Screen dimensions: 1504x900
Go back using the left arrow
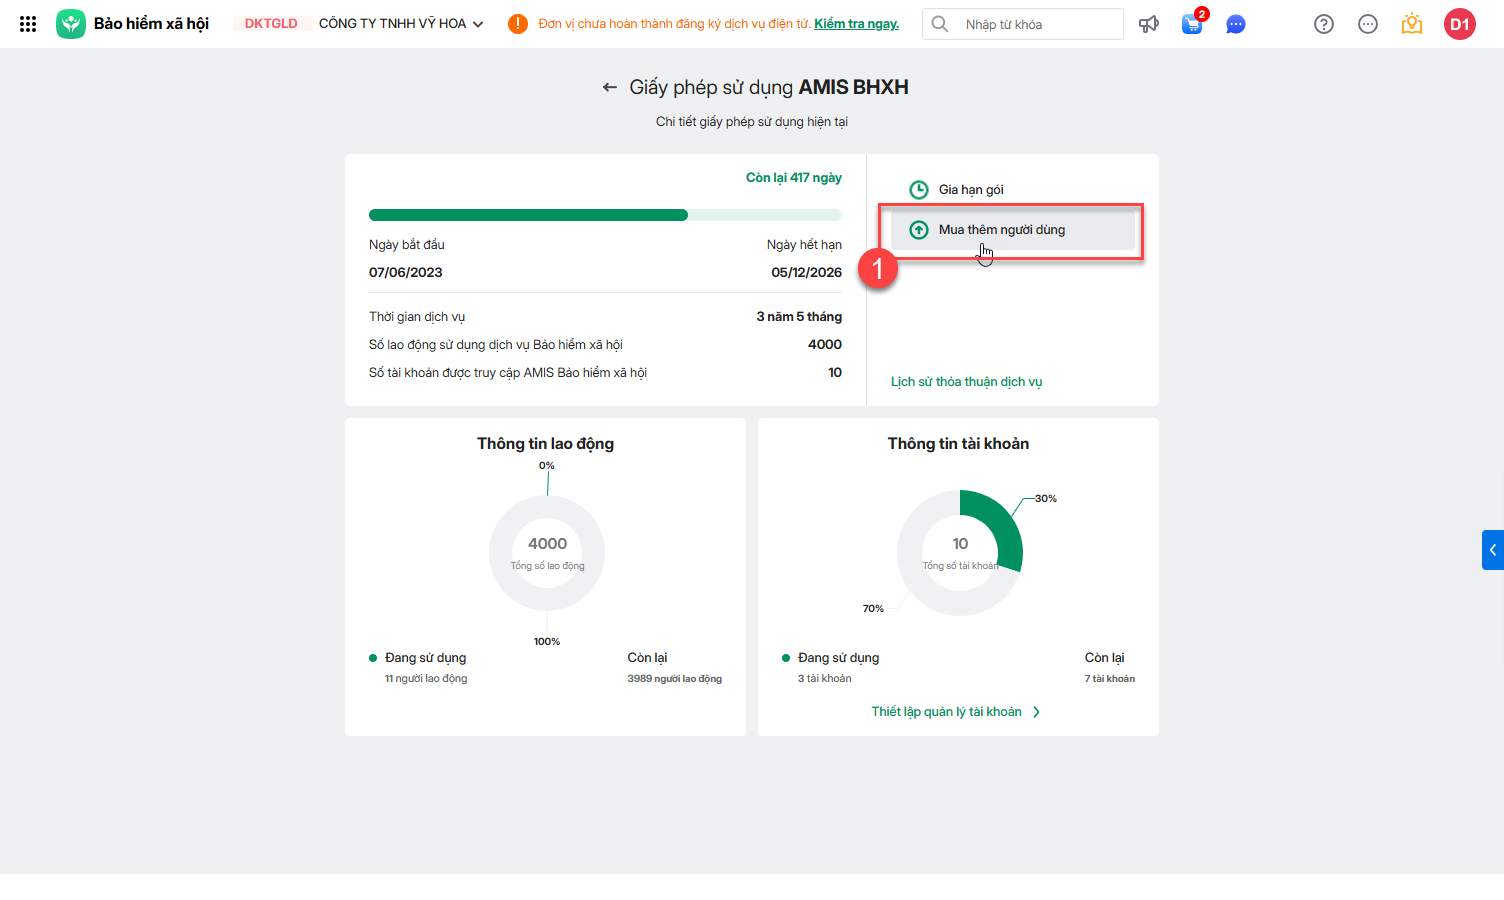(x=609, y=88)
